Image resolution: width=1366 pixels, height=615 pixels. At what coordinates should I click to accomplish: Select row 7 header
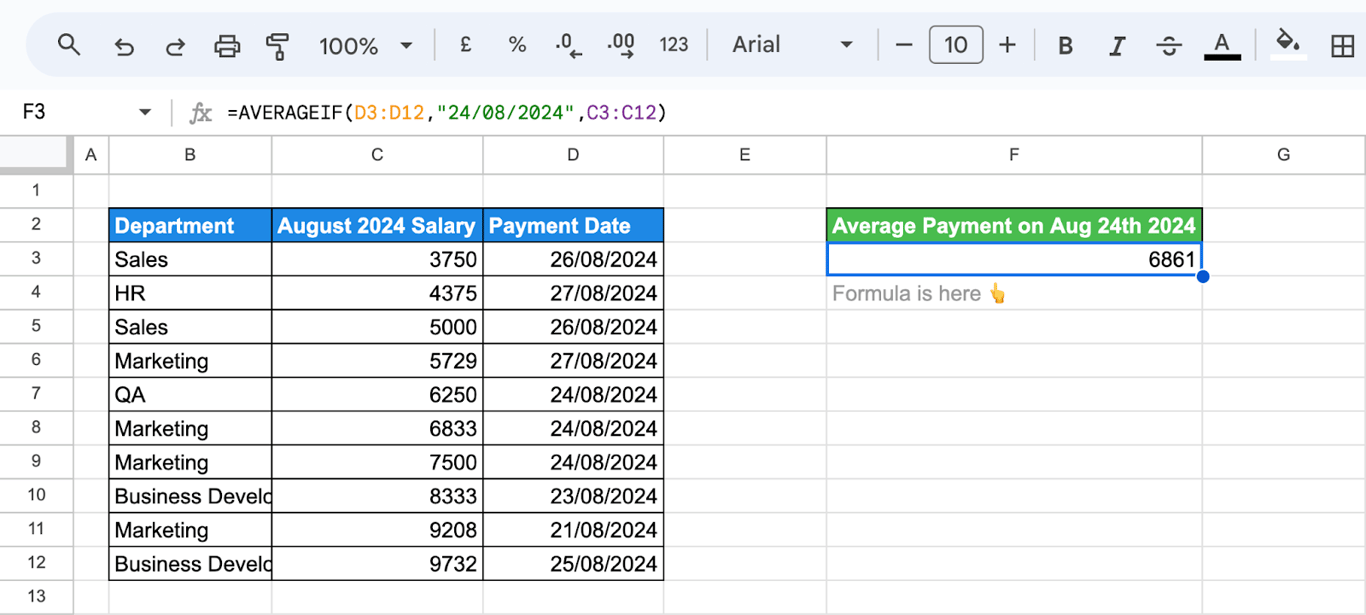tap(36, 394)
